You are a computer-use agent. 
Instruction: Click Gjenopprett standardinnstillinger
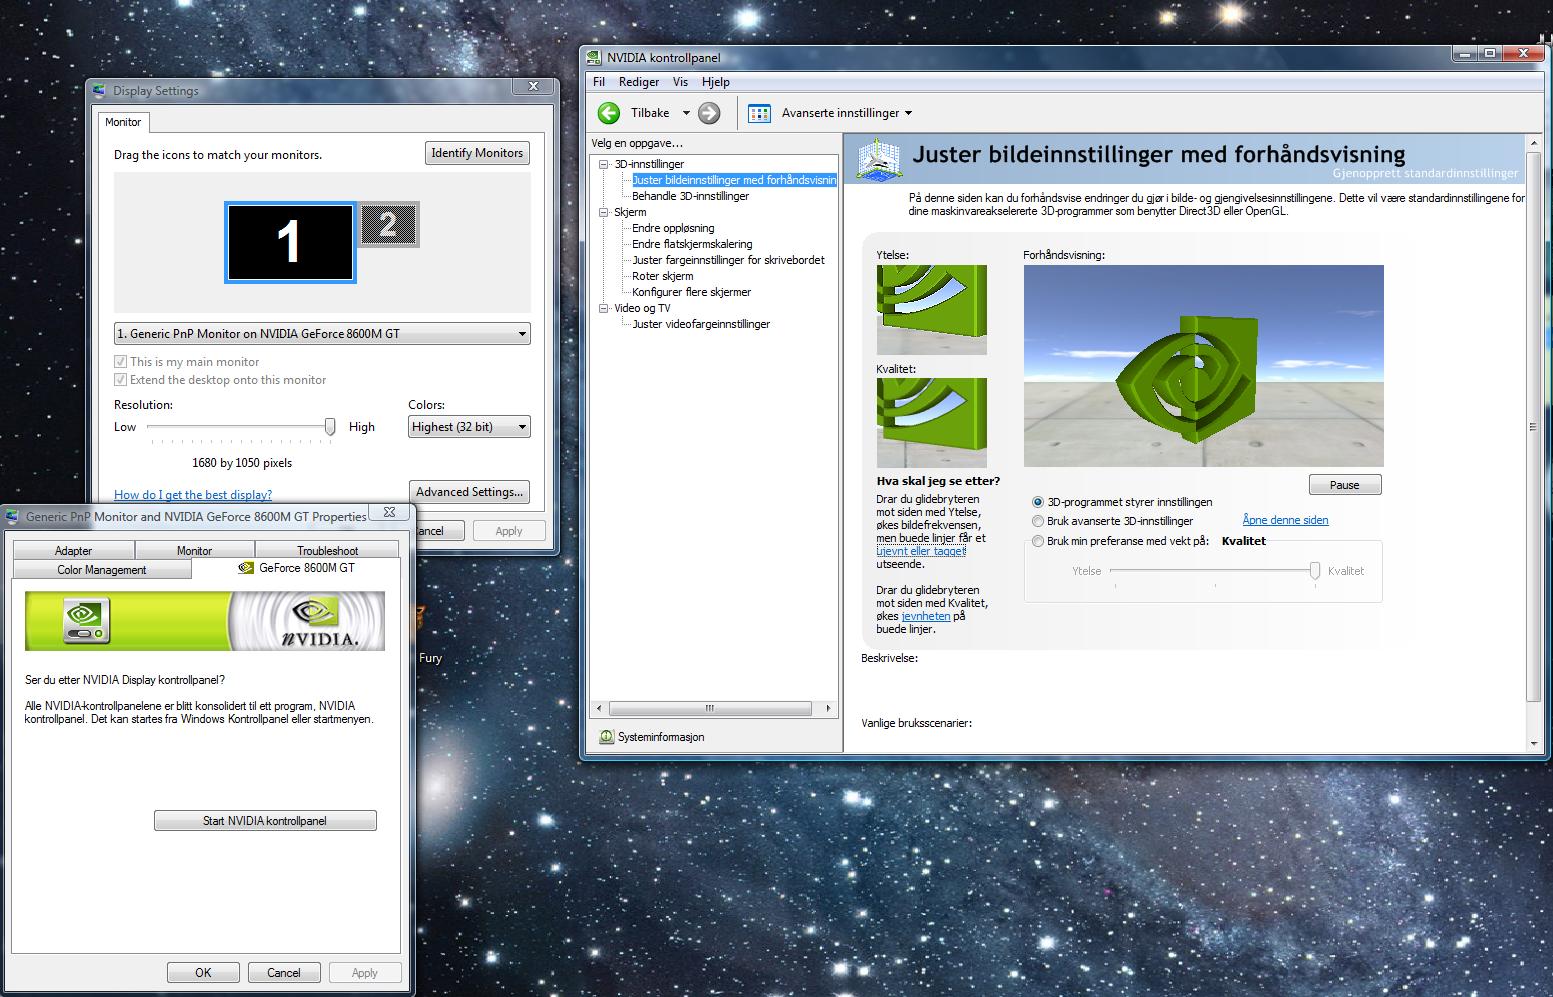pyautogui.click(x=1425, y=173)
